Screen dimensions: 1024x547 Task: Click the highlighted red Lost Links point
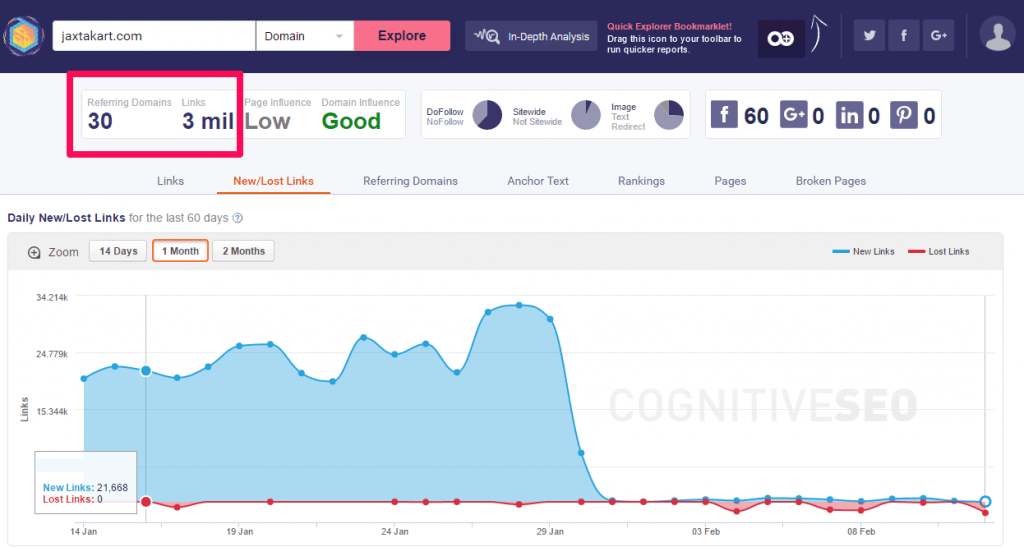(146, 501)
